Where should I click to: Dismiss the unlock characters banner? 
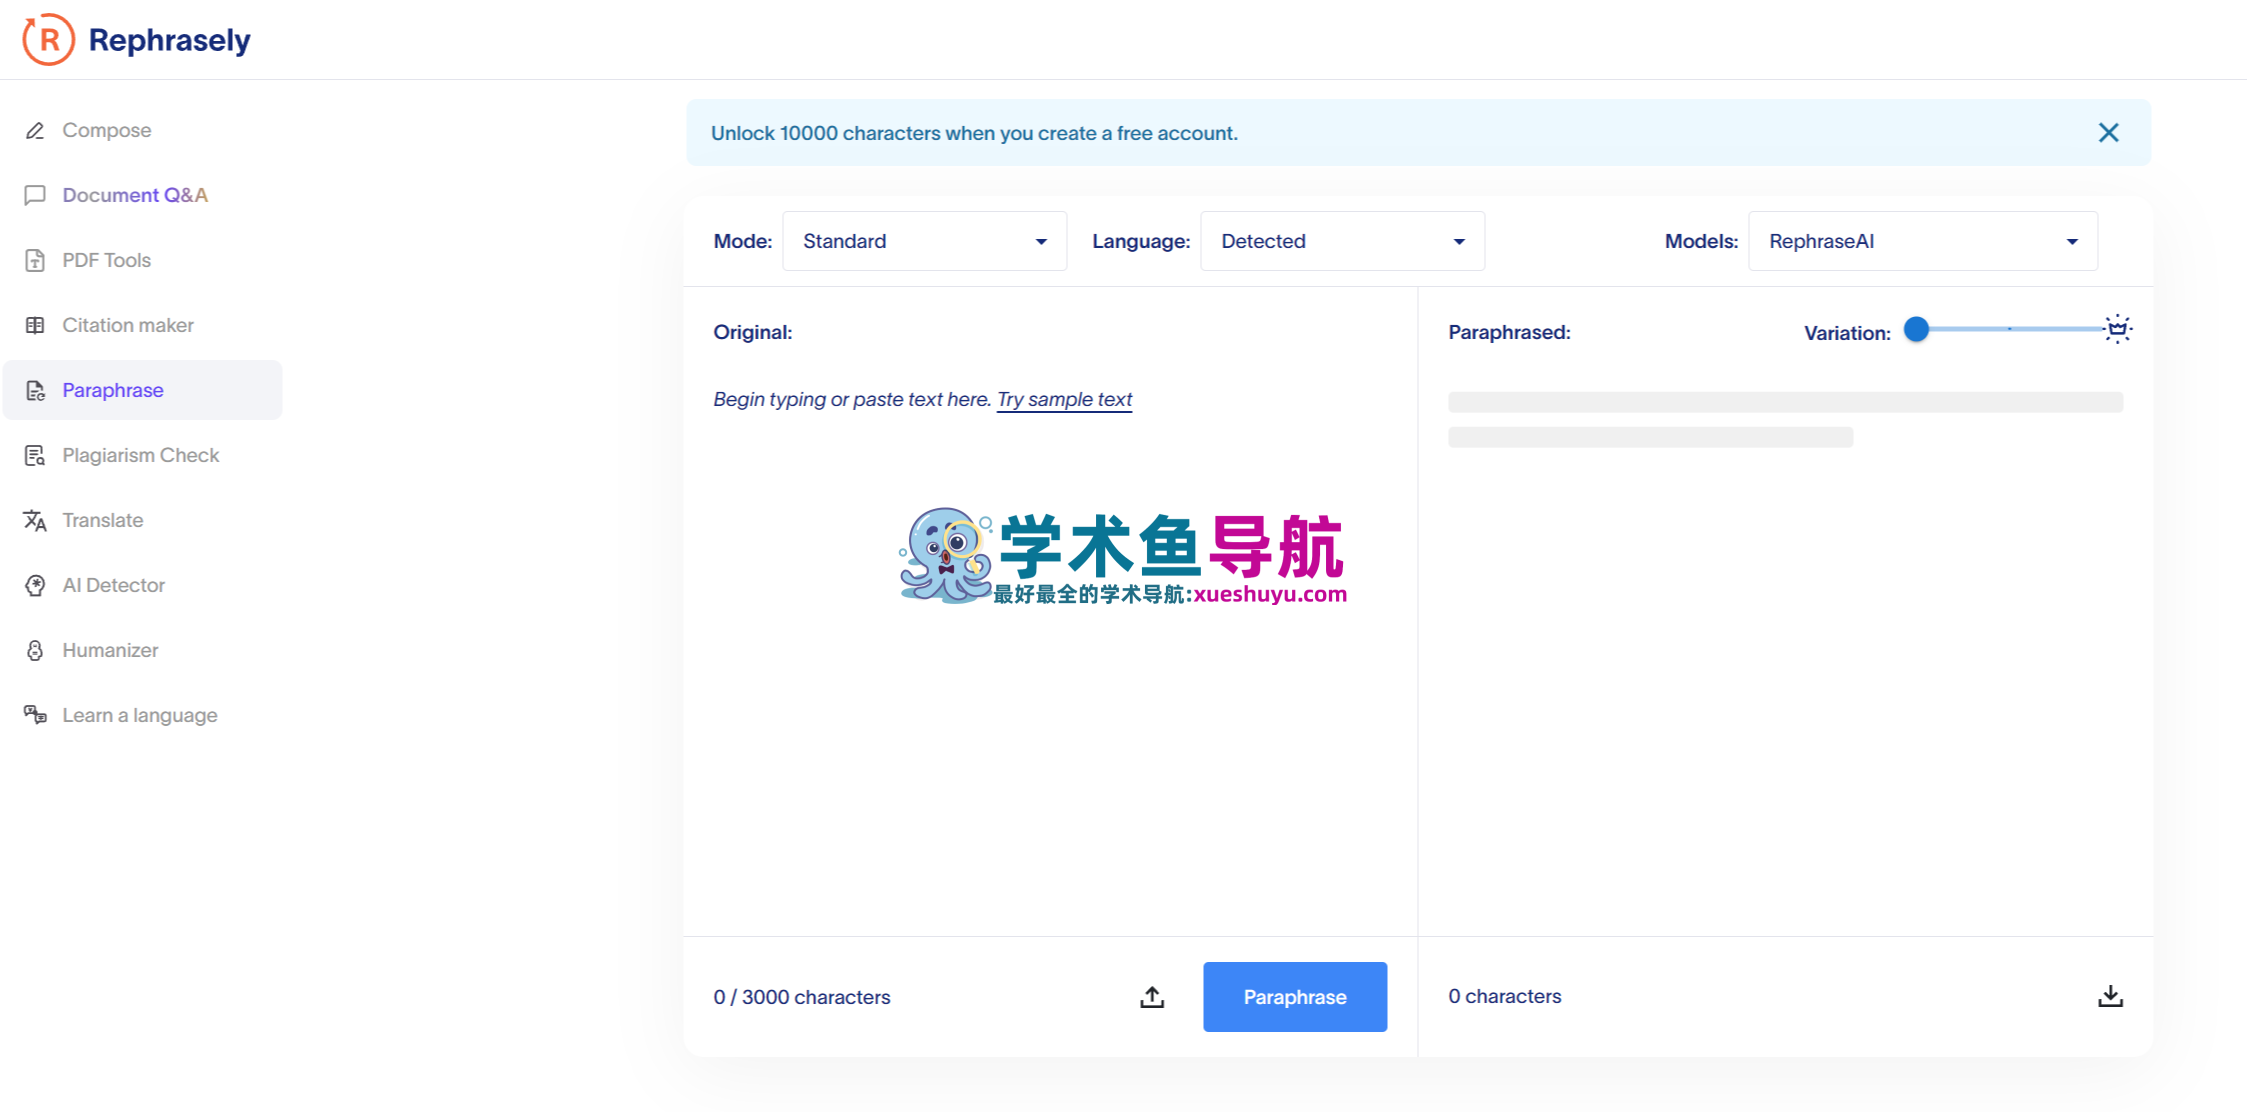click(x=2108, y=133)
